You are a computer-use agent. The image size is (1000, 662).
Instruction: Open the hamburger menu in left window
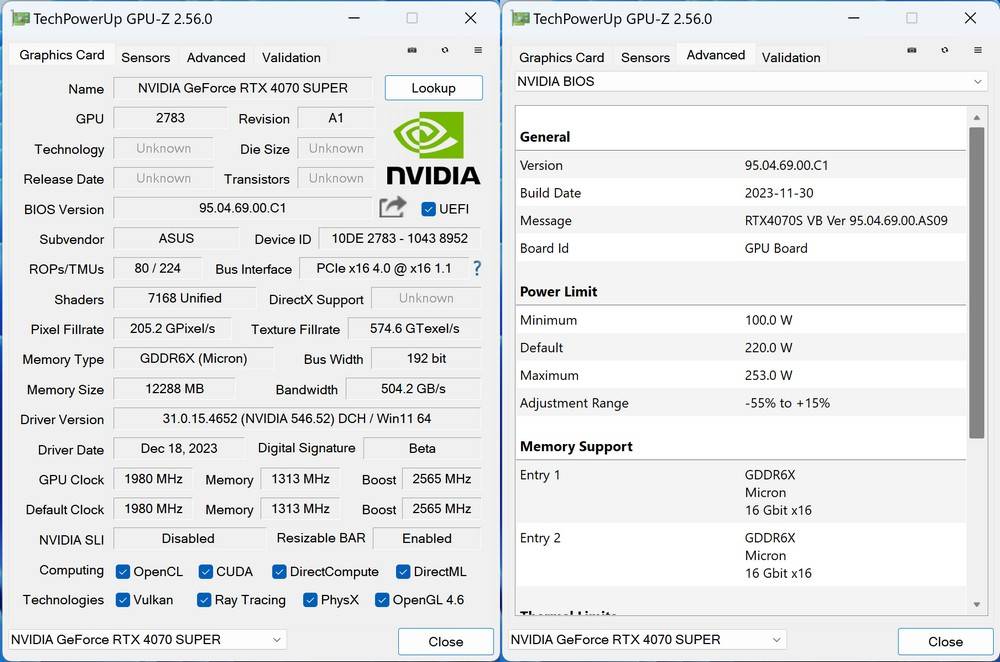(478, 50)
